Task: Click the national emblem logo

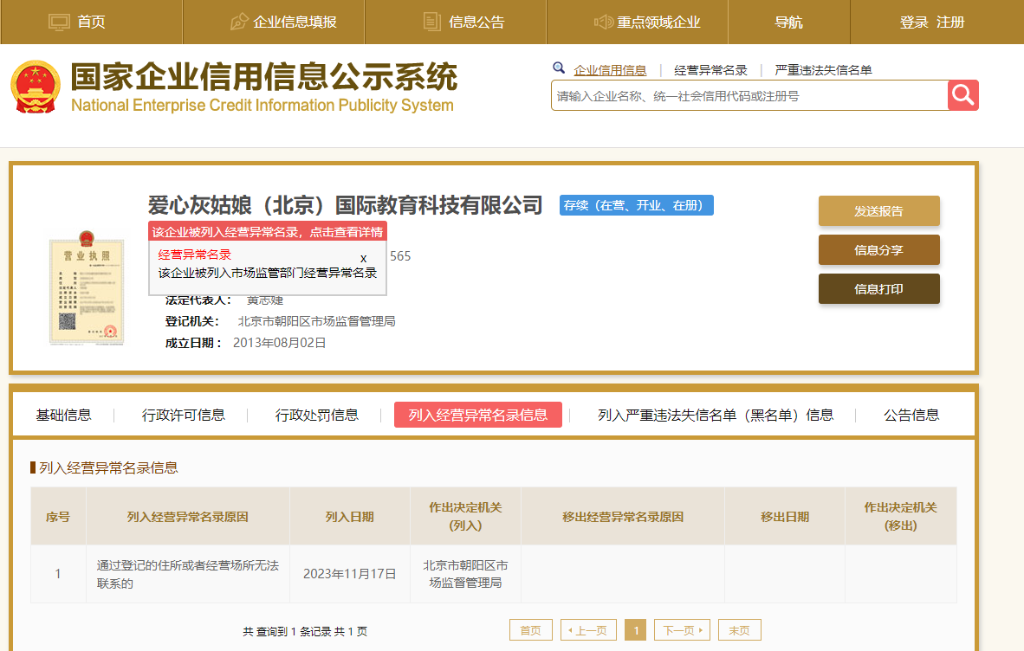Action: [x=38, y=84]
